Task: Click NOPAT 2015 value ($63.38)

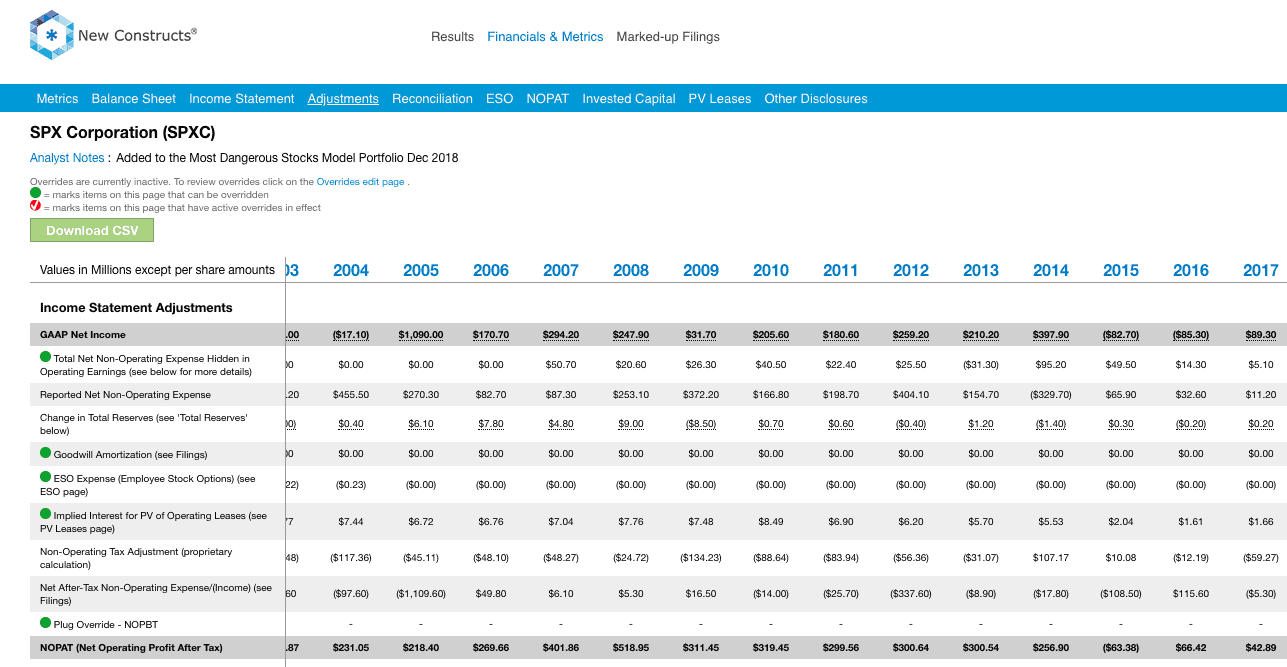Action: 1121,648
